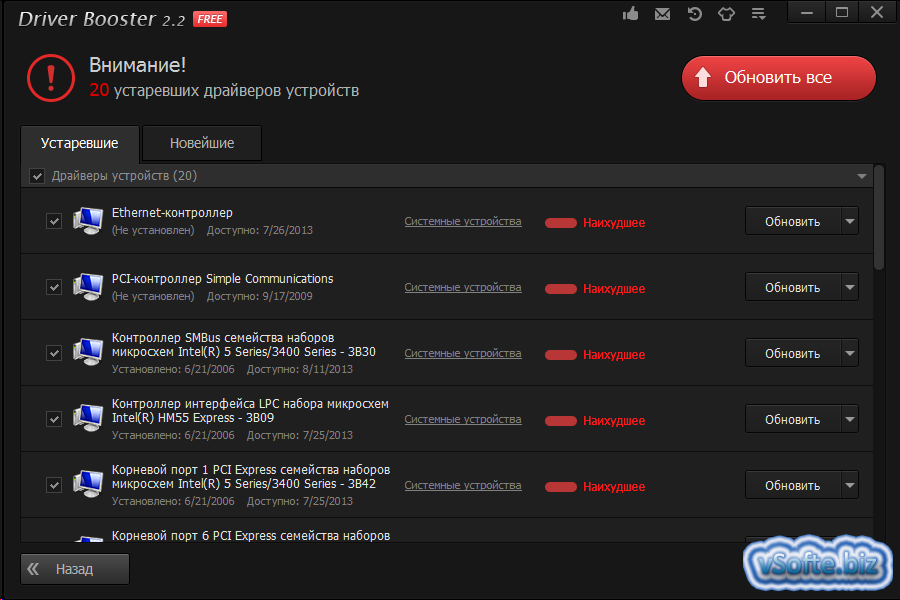The height and width of the screenshot is (600, 900).
Task: Click the thumbs-up like icon
Action: [x=630, y=13]
